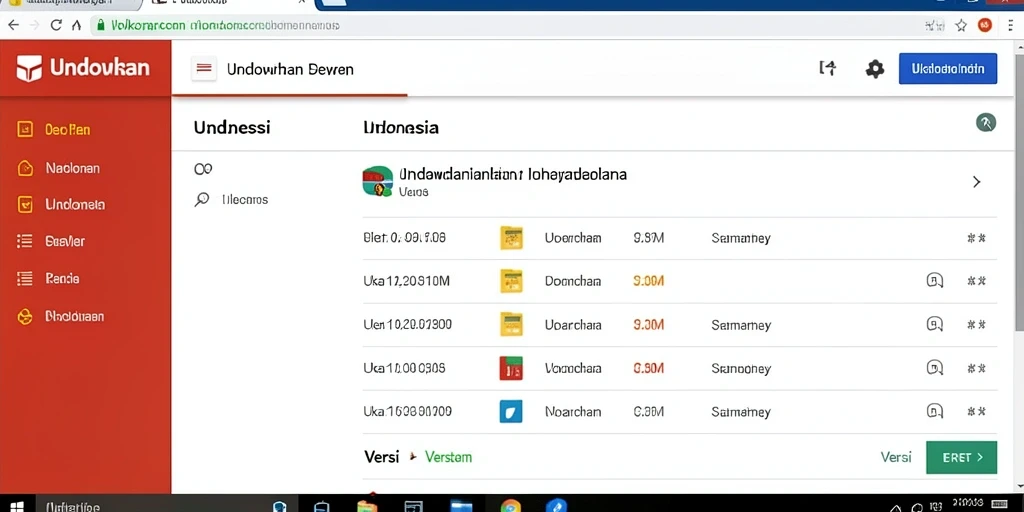The width and height of the screenshot is (1024, 512).
Task: Click the comment icon in Noarchan row
Action: (935, 411)
